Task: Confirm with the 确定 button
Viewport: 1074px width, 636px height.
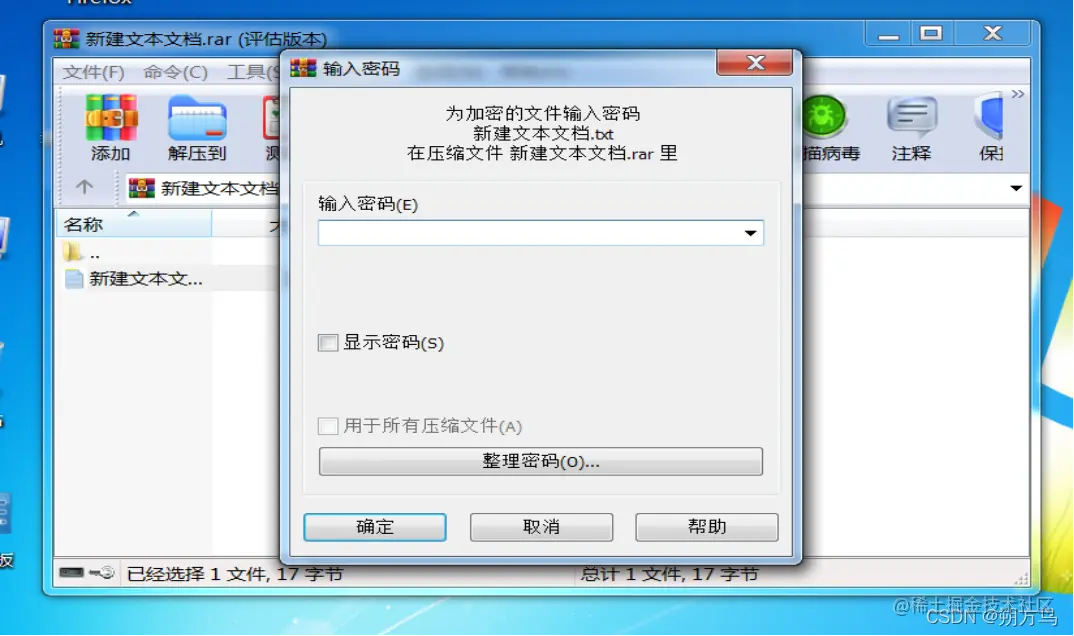Action: coord(375,527)
